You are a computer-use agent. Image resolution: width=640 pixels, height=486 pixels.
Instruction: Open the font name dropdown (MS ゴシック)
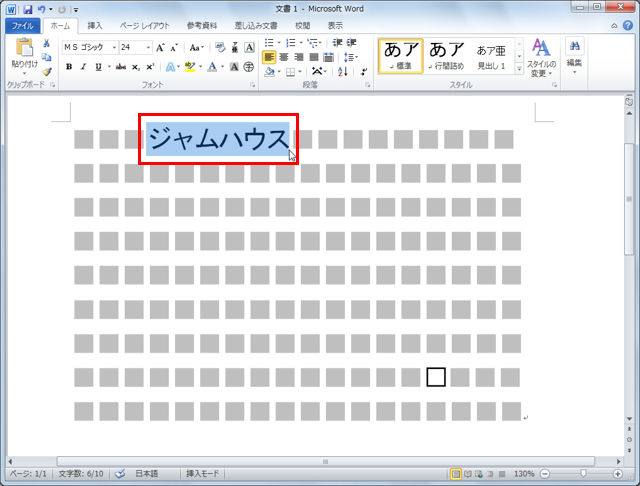[x=114, y=48]
